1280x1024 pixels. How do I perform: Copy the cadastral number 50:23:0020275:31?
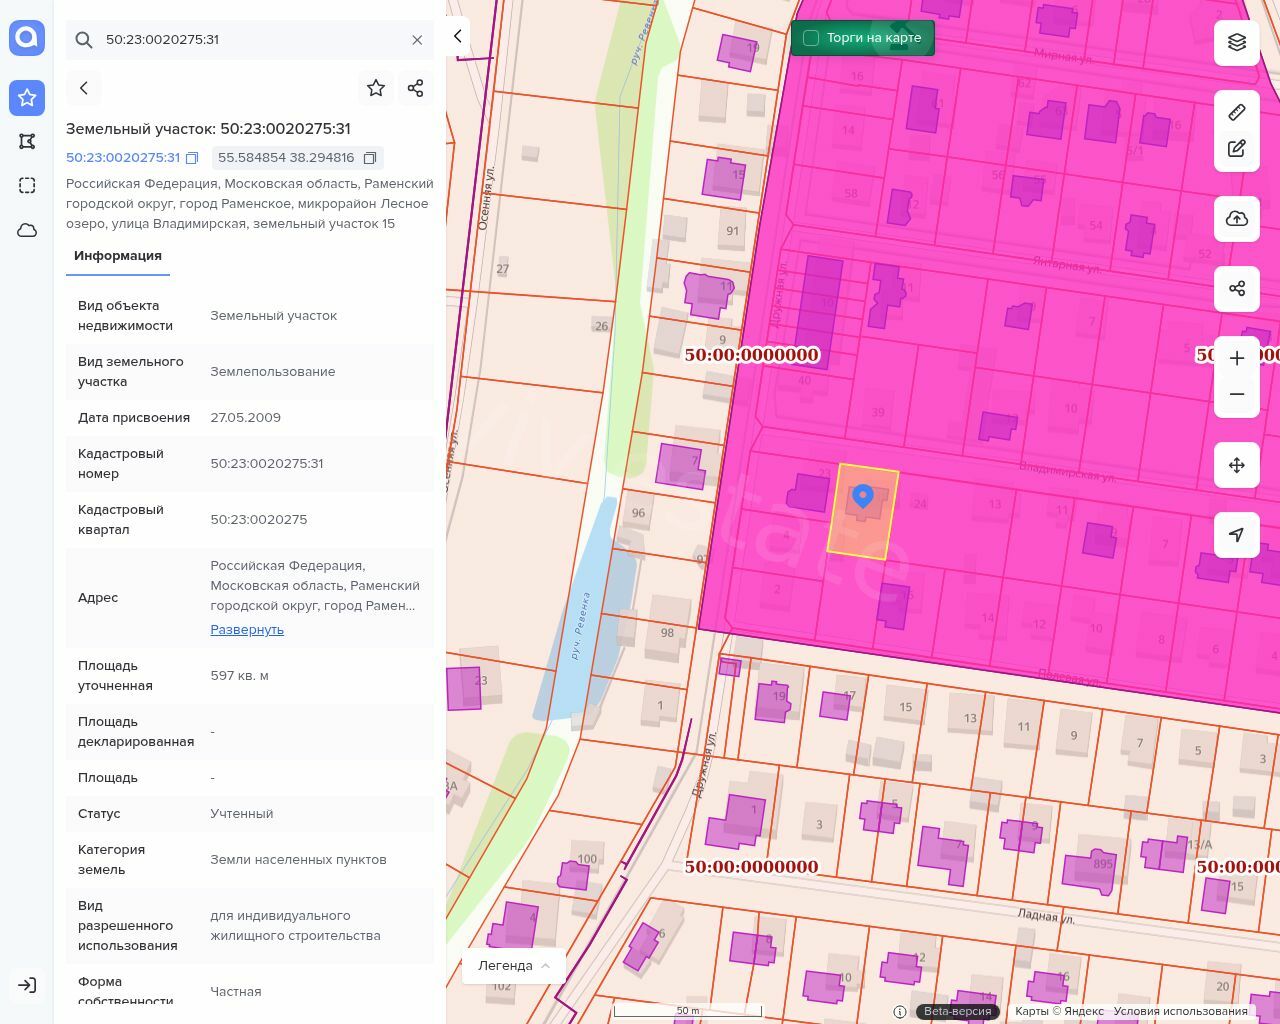pos(192,158)
